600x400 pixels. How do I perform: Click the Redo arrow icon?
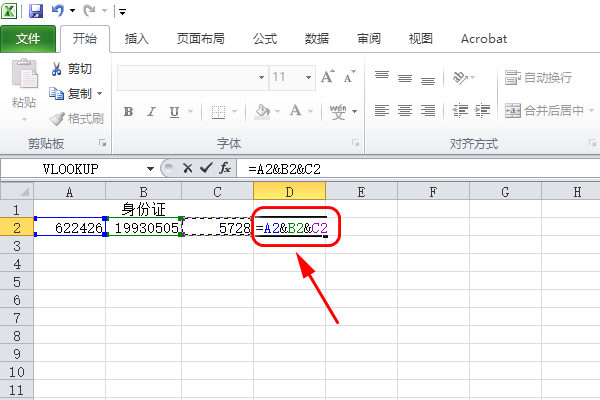tap(89, 11)
